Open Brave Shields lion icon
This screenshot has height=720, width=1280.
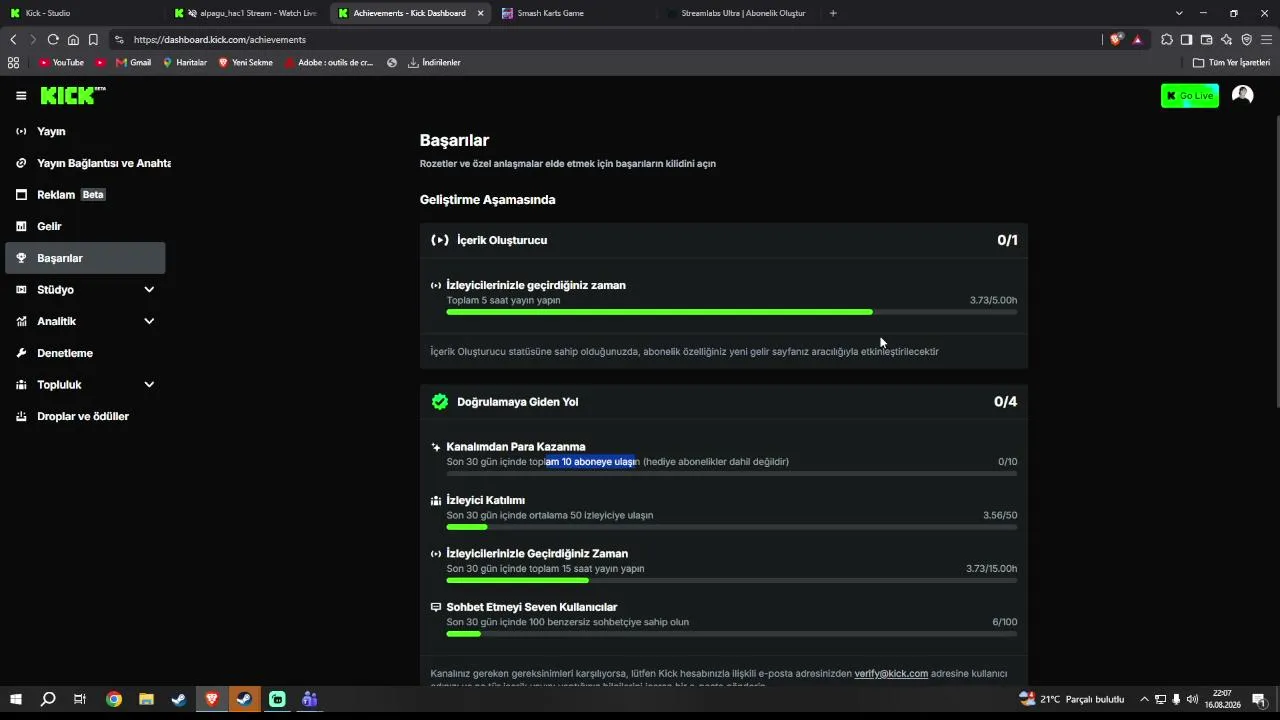click(x=1116, y=39)
